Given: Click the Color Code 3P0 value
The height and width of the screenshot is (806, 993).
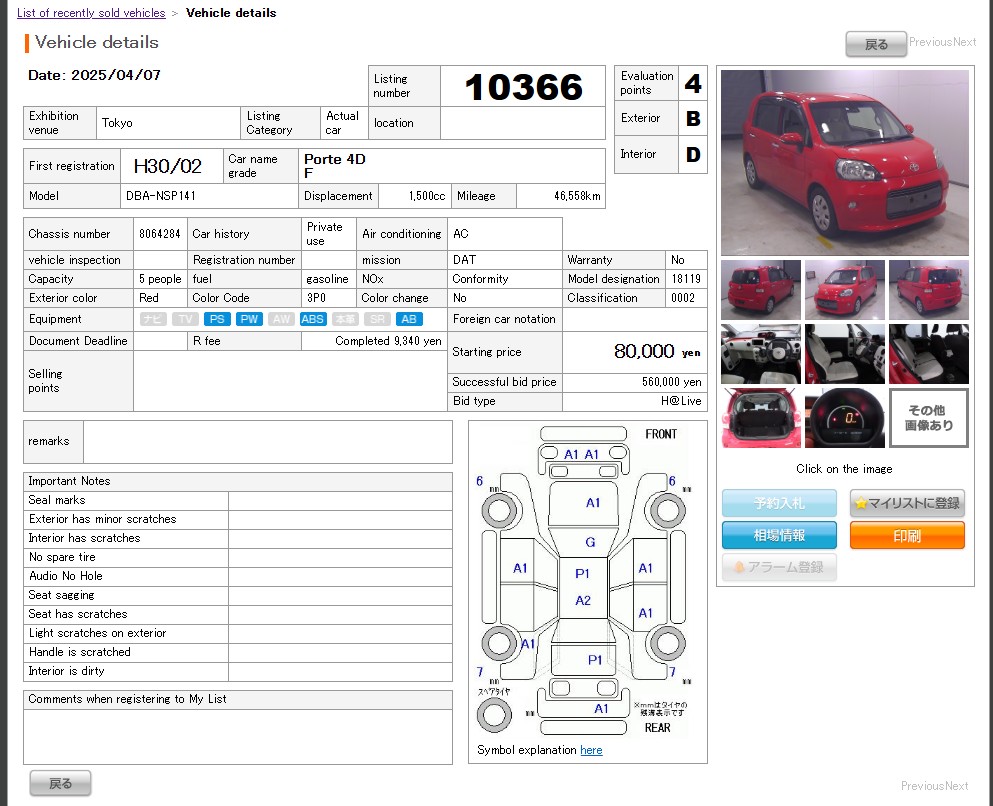Looking at the screenshot, I should [316, 298].
